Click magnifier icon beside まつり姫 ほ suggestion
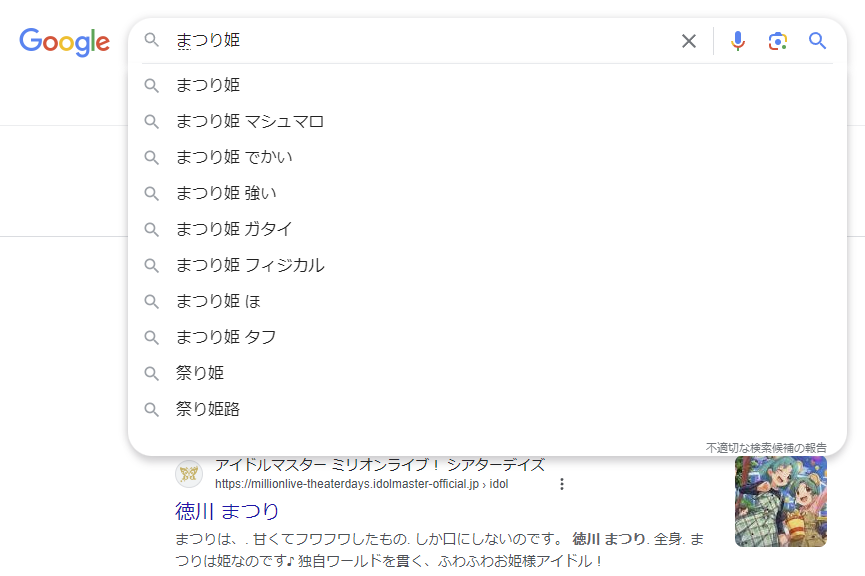 pos(152,301)
